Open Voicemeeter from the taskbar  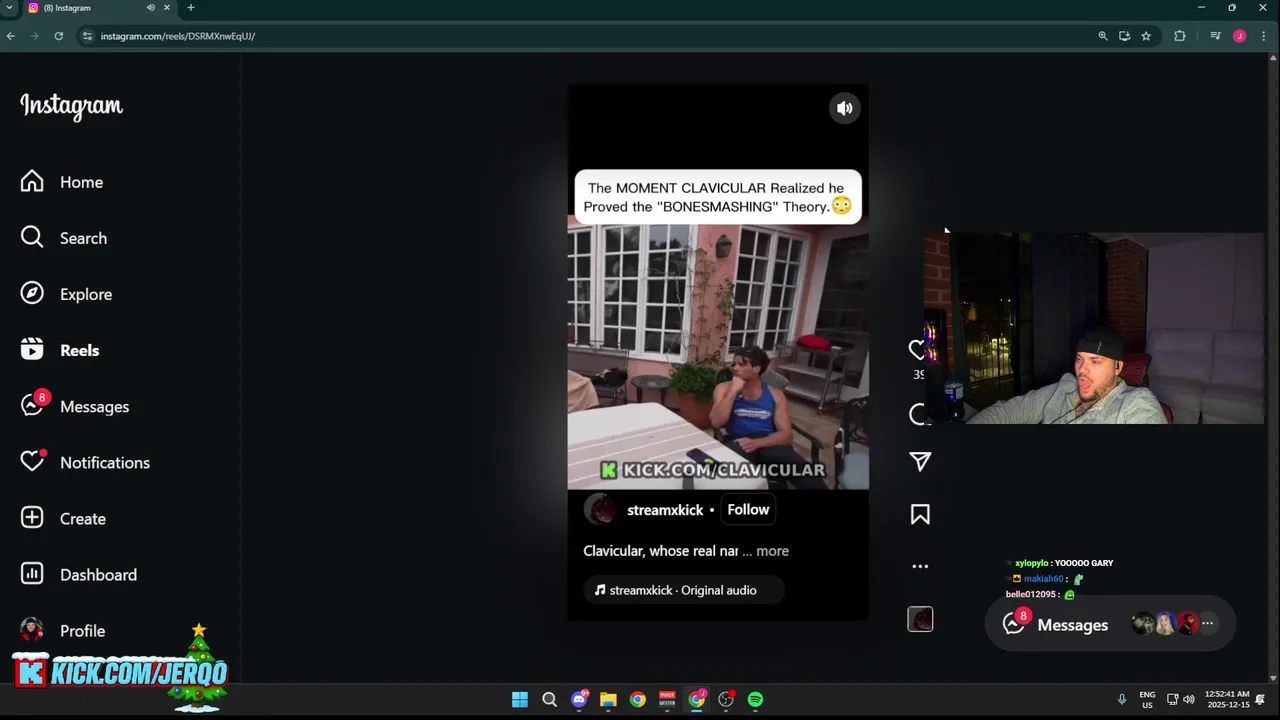667,699
